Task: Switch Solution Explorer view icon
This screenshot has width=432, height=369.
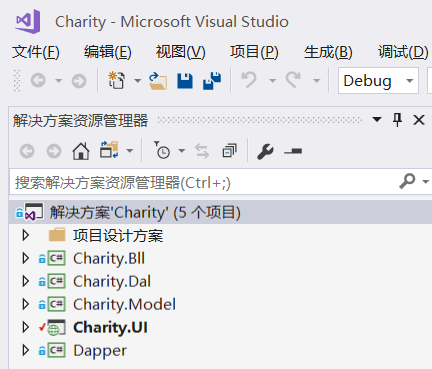Action: tap(109, 150)
